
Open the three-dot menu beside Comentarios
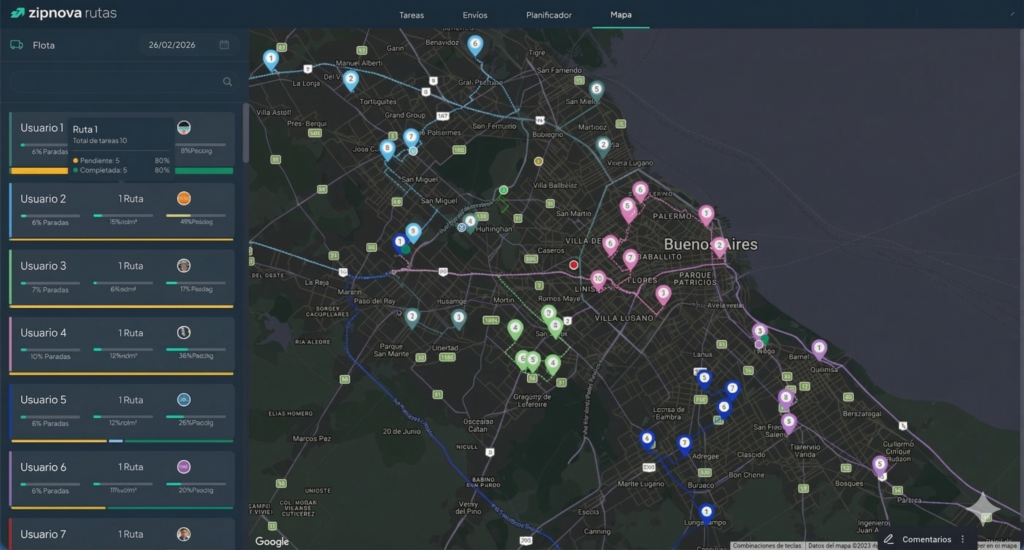coord(963,540)
